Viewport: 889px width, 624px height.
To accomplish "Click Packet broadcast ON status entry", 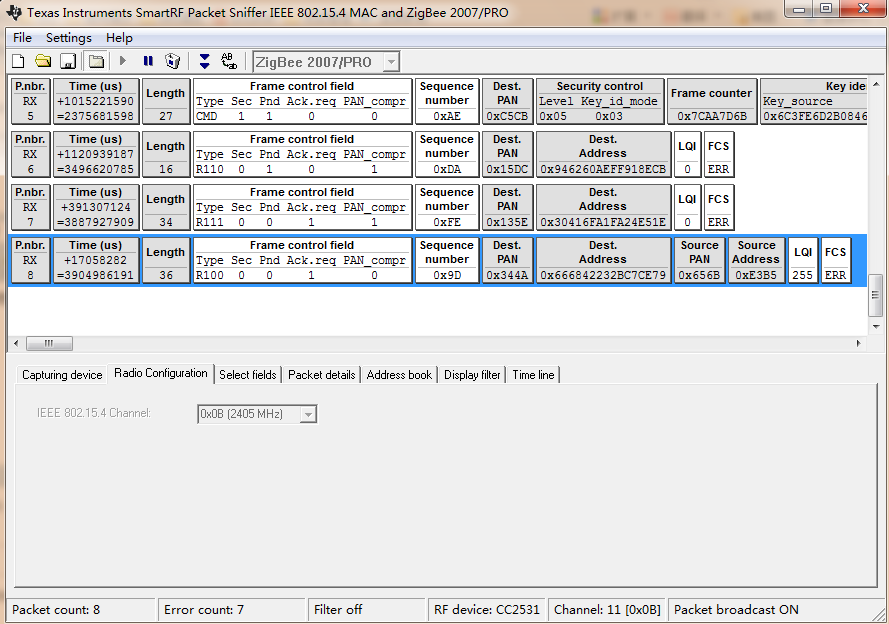I will [736, 610].
